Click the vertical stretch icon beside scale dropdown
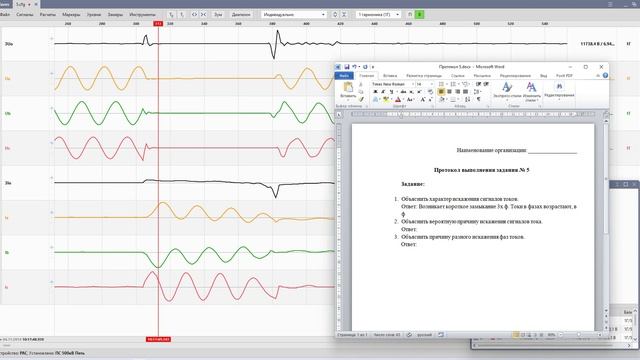 pyautogui.click(x=335, y=15)
